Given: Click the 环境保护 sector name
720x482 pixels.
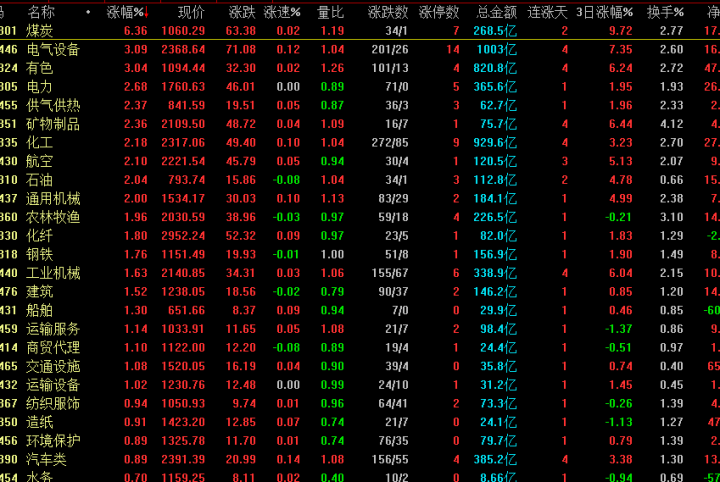Looking at the screenshot, I should point(53,440).
